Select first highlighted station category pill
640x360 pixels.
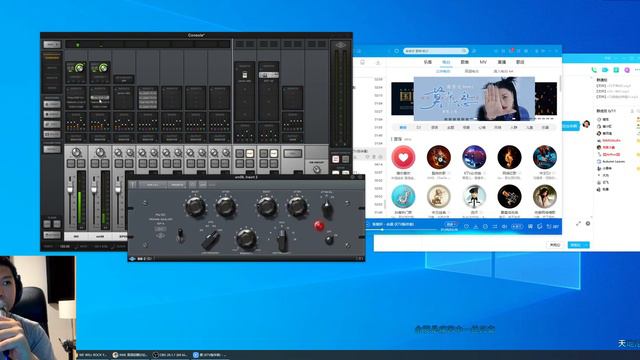[x=403, y=127]
